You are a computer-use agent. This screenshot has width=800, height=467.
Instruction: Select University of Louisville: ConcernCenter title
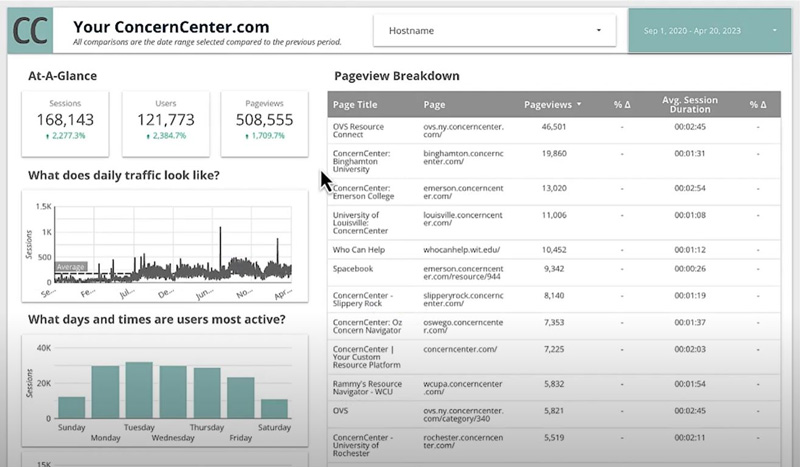pos(360,223)
